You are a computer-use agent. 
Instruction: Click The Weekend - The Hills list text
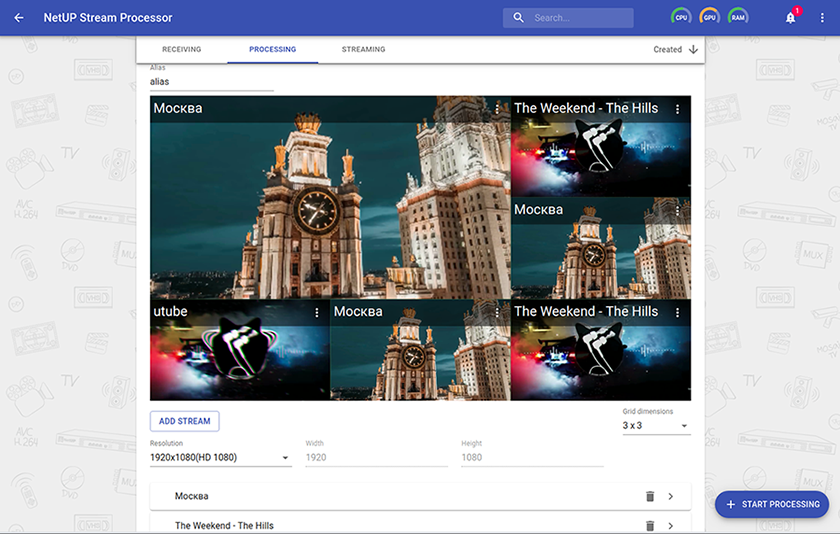(224, 526)
